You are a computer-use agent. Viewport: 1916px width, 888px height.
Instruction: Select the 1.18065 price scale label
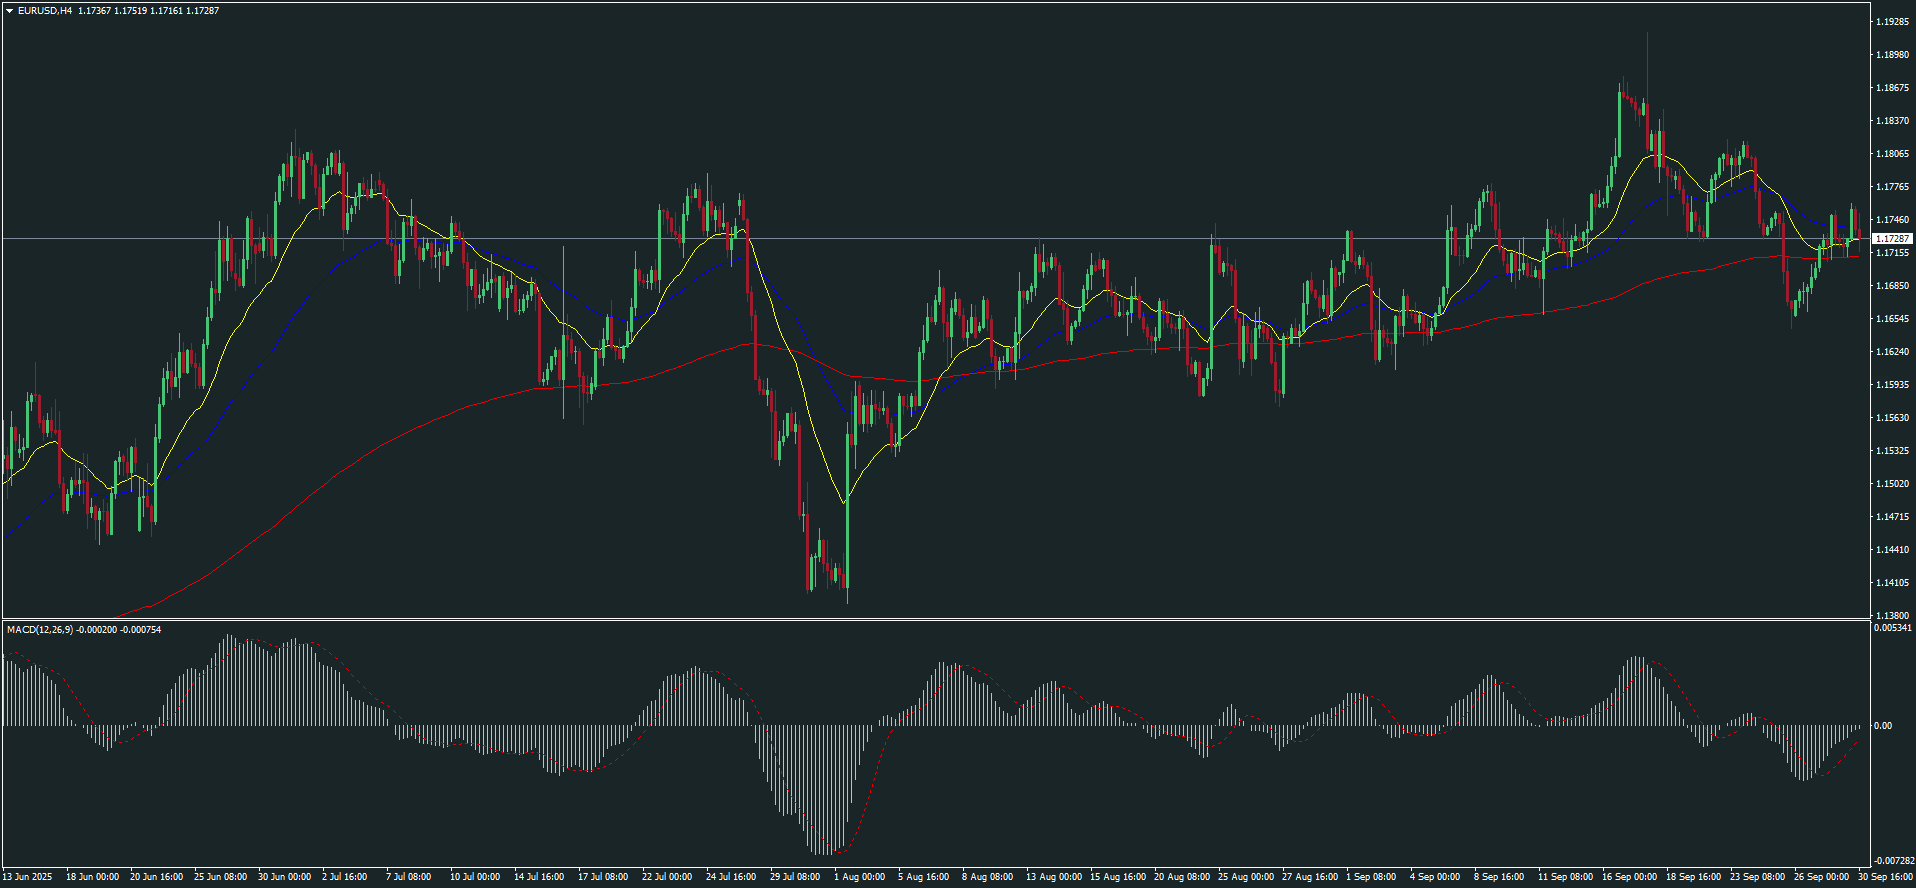click(x=1892, y=154)
